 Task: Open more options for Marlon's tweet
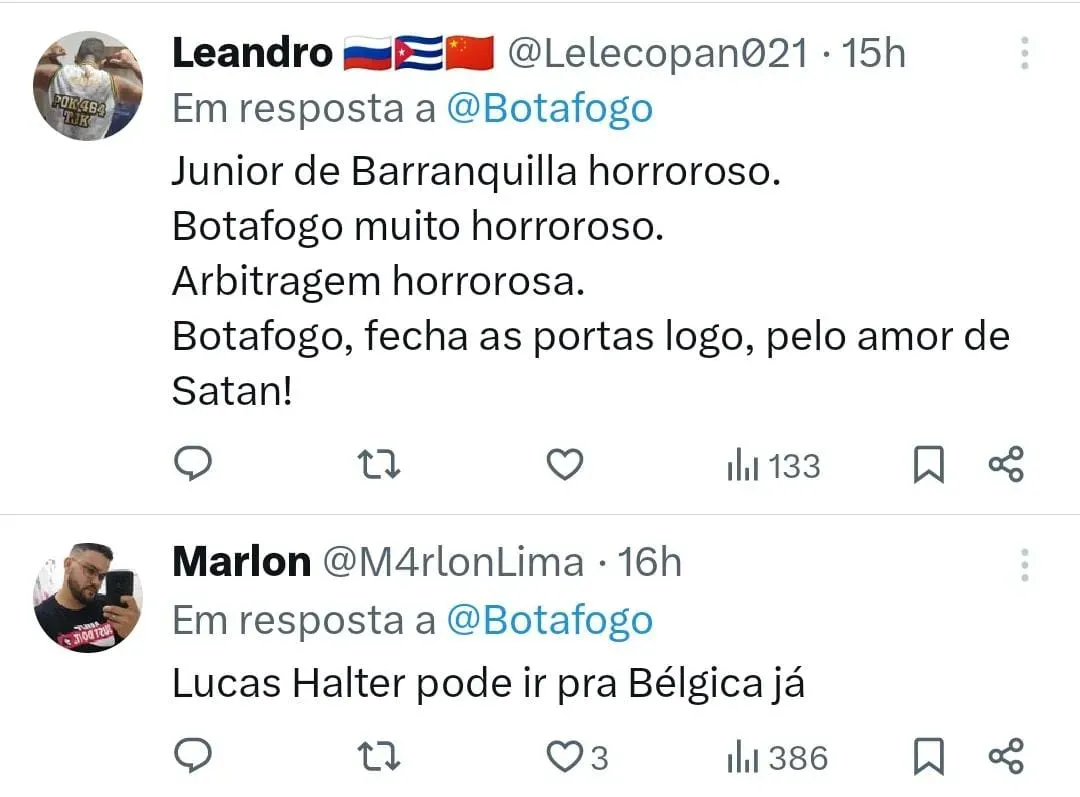point(1024,564)
